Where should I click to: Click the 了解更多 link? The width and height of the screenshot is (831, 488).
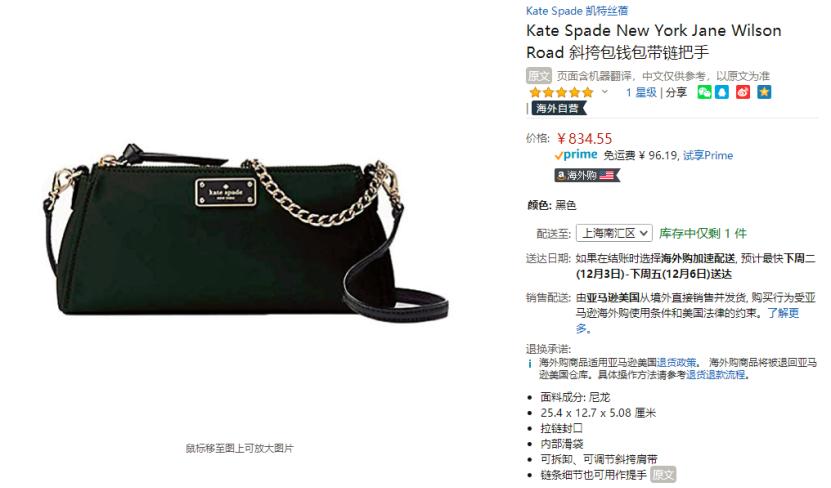coord(783,313)
